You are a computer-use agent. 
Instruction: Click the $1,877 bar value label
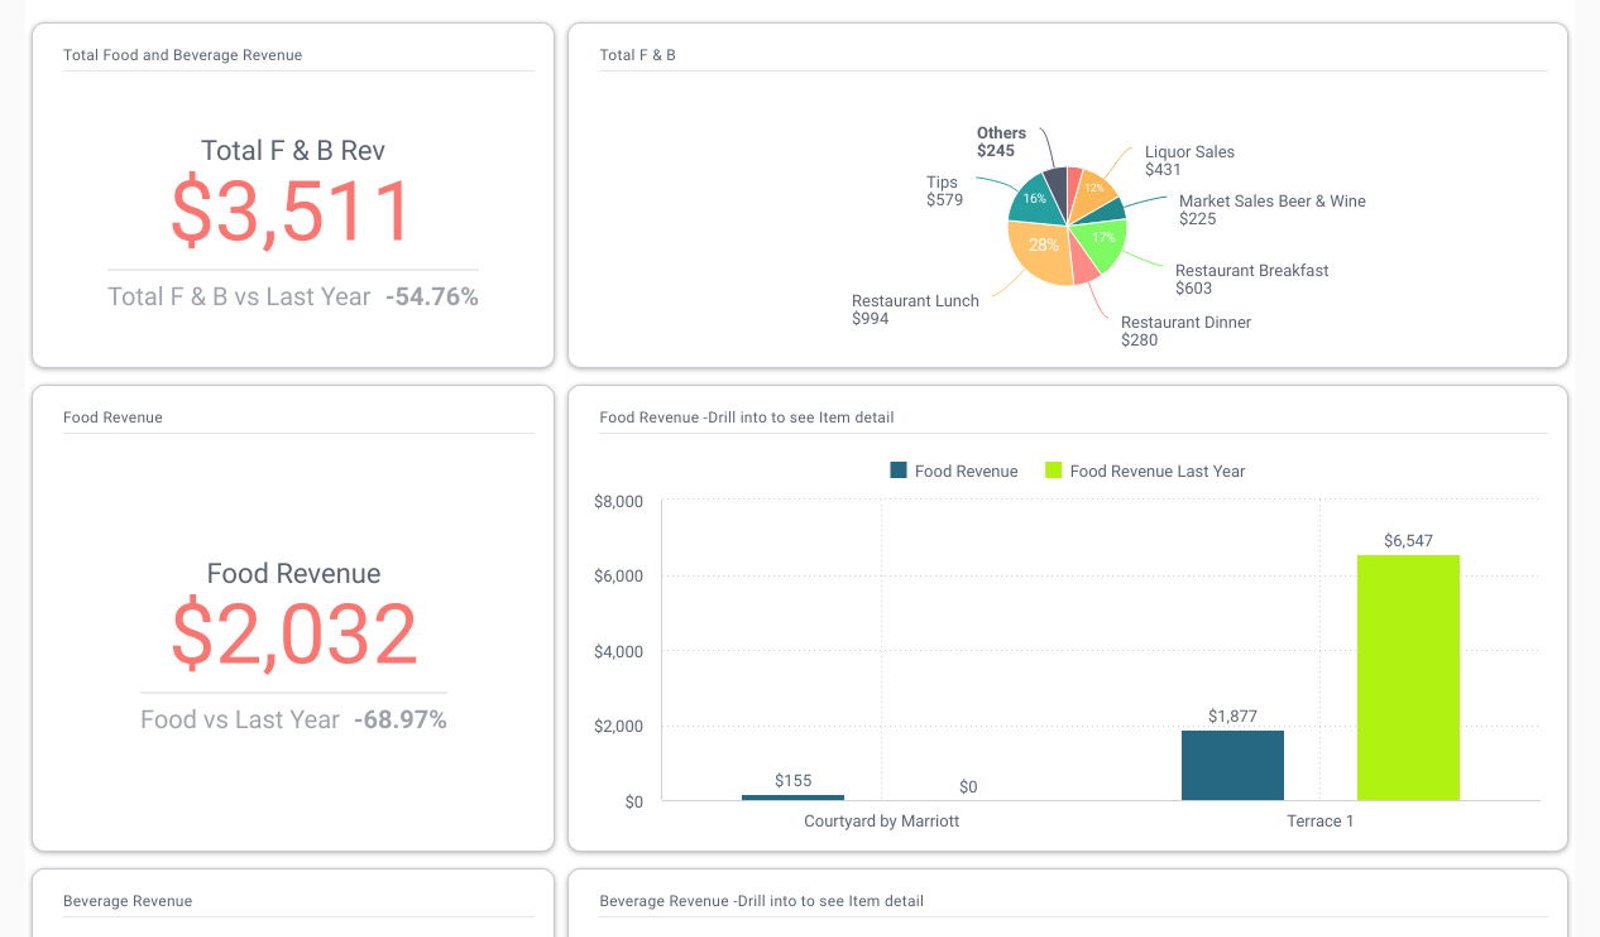1232,716
